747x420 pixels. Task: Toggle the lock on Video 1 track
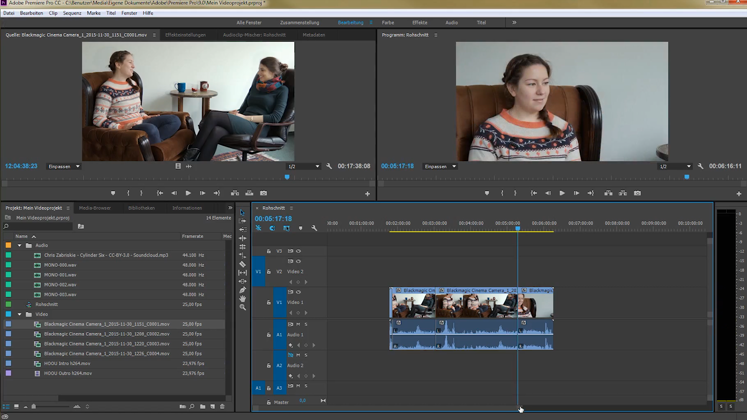tap(267, 302)
